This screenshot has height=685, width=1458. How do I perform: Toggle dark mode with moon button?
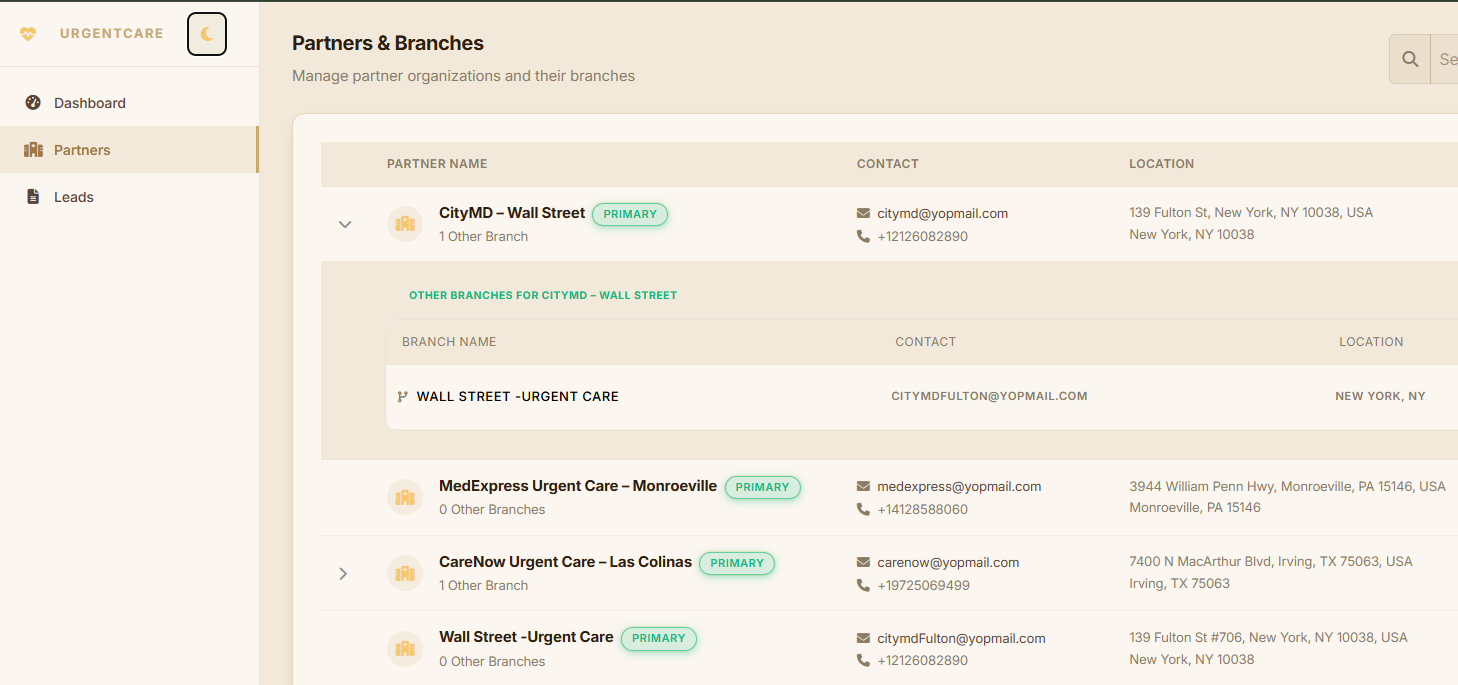point(207,34)
